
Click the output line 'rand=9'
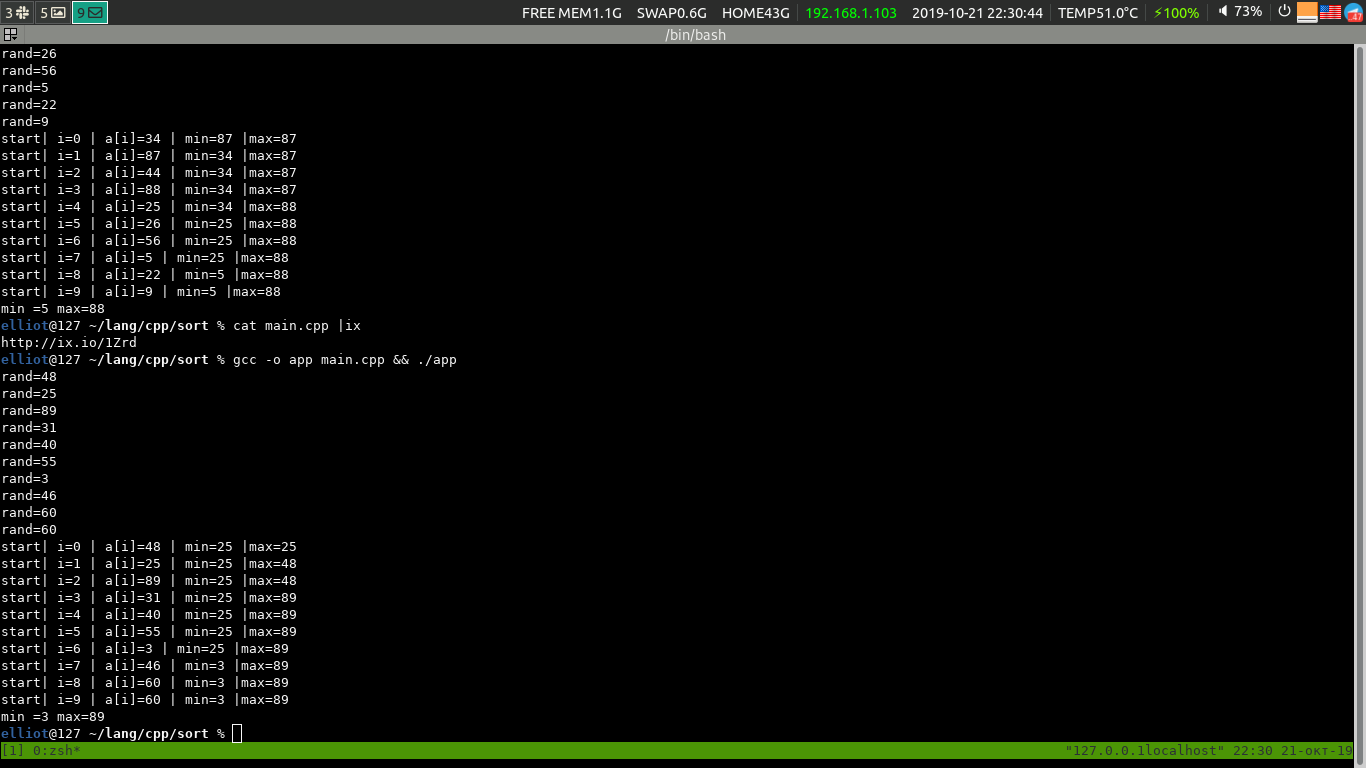click(25, 122)
